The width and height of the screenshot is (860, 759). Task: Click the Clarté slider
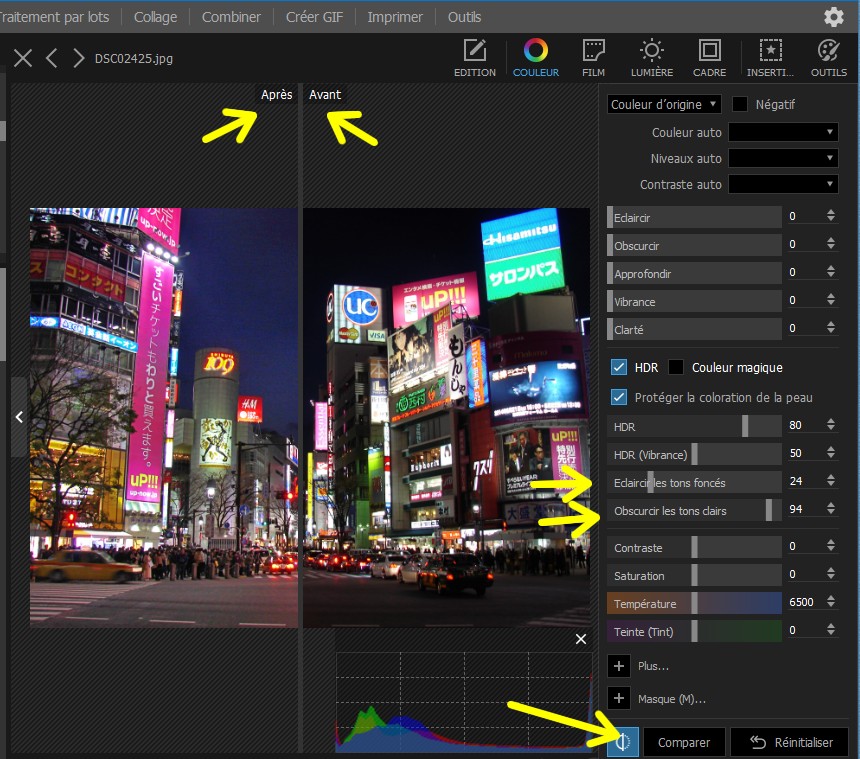(694, 329)
